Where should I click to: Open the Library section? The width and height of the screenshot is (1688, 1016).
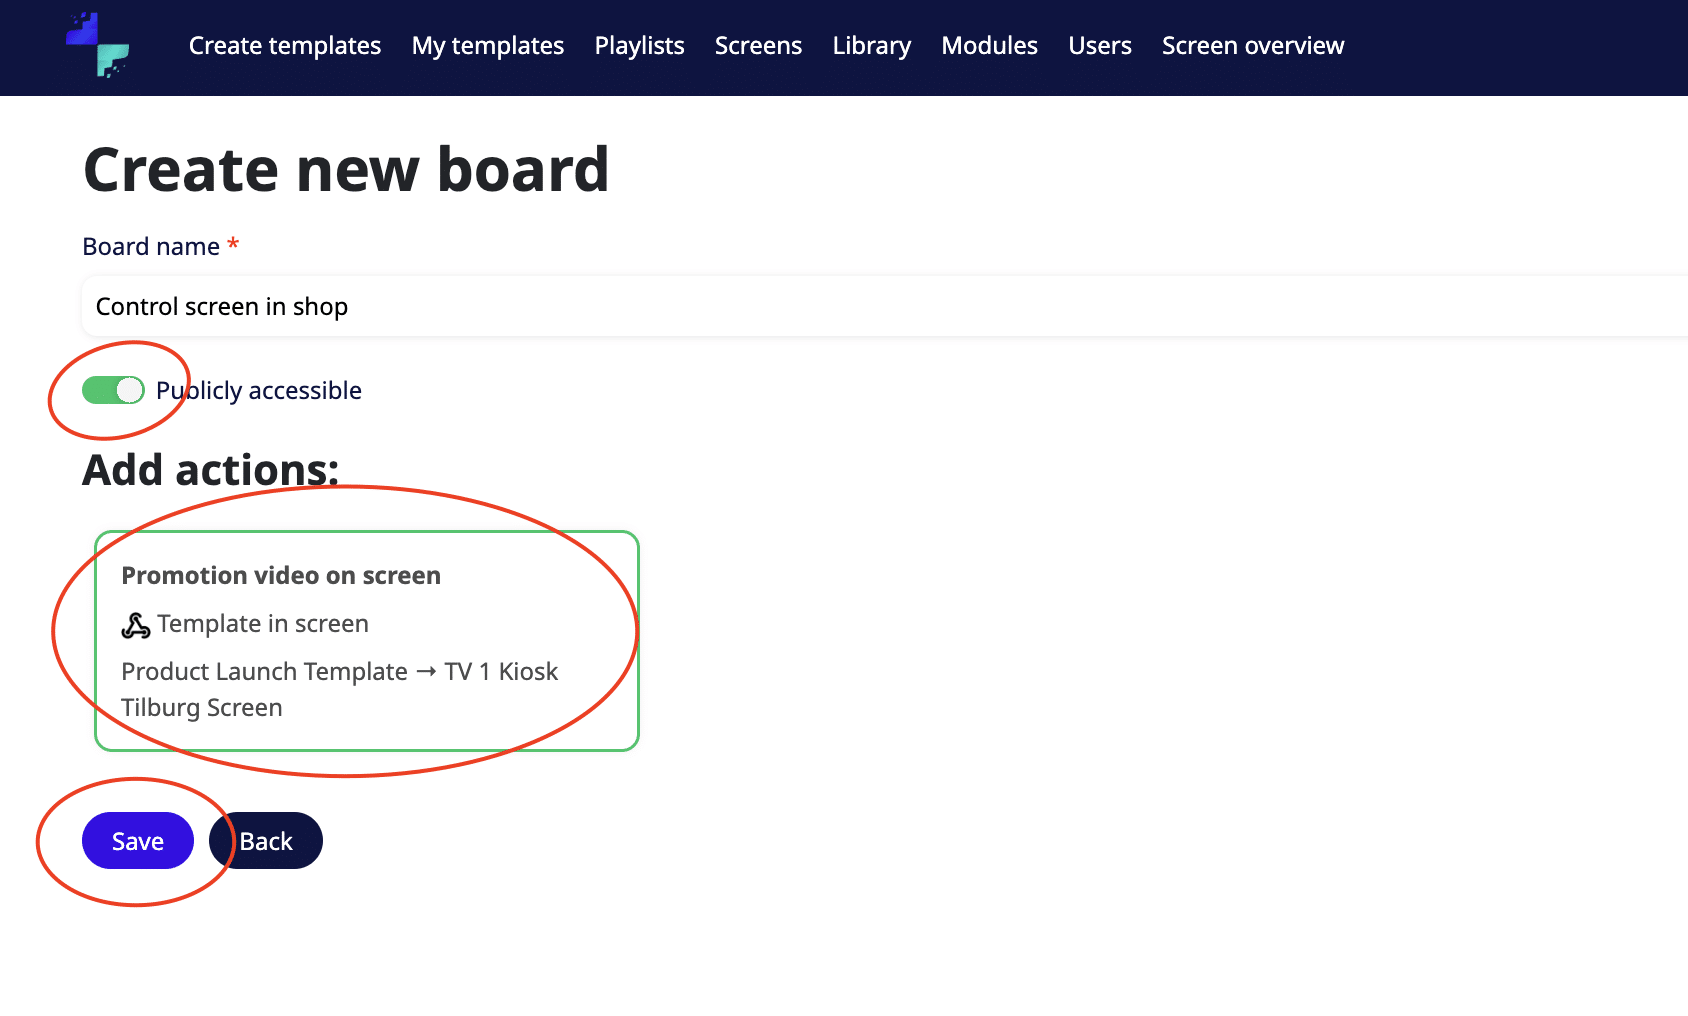click(x=871, y=46)
